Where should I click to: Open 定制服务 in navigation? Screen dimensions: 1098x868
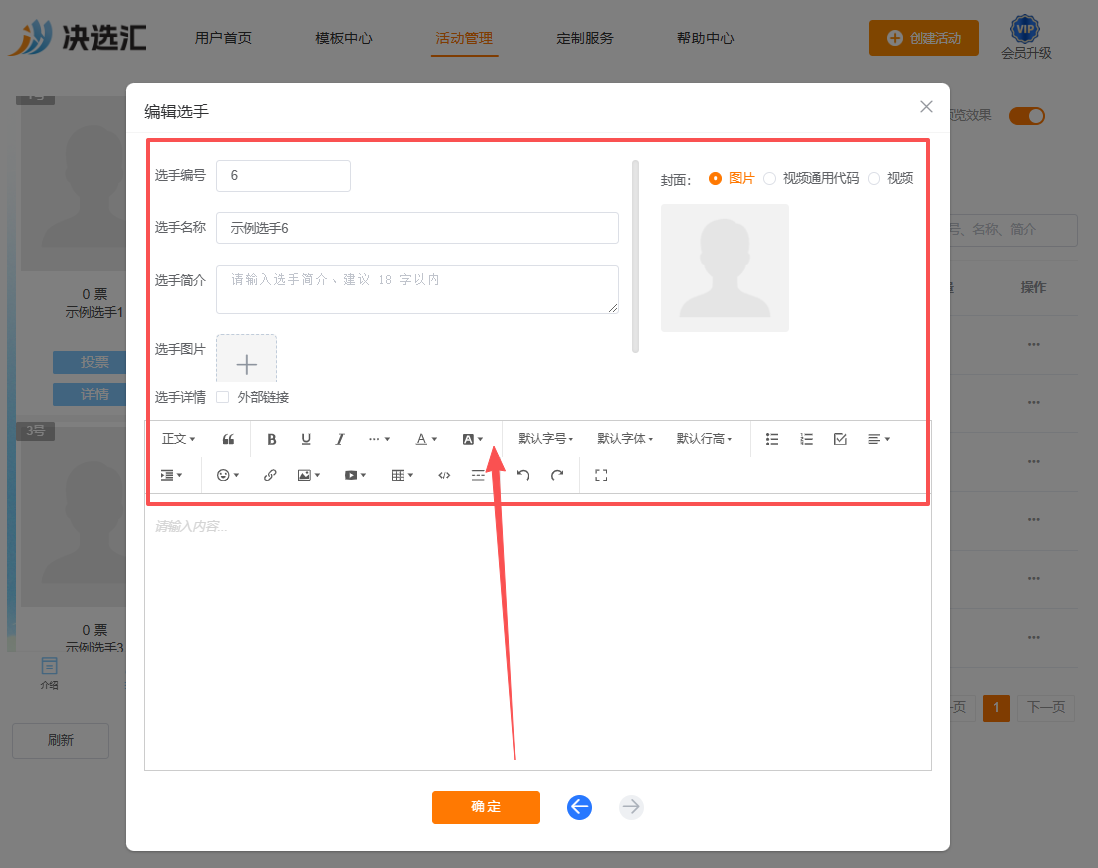tap(585, 38)
